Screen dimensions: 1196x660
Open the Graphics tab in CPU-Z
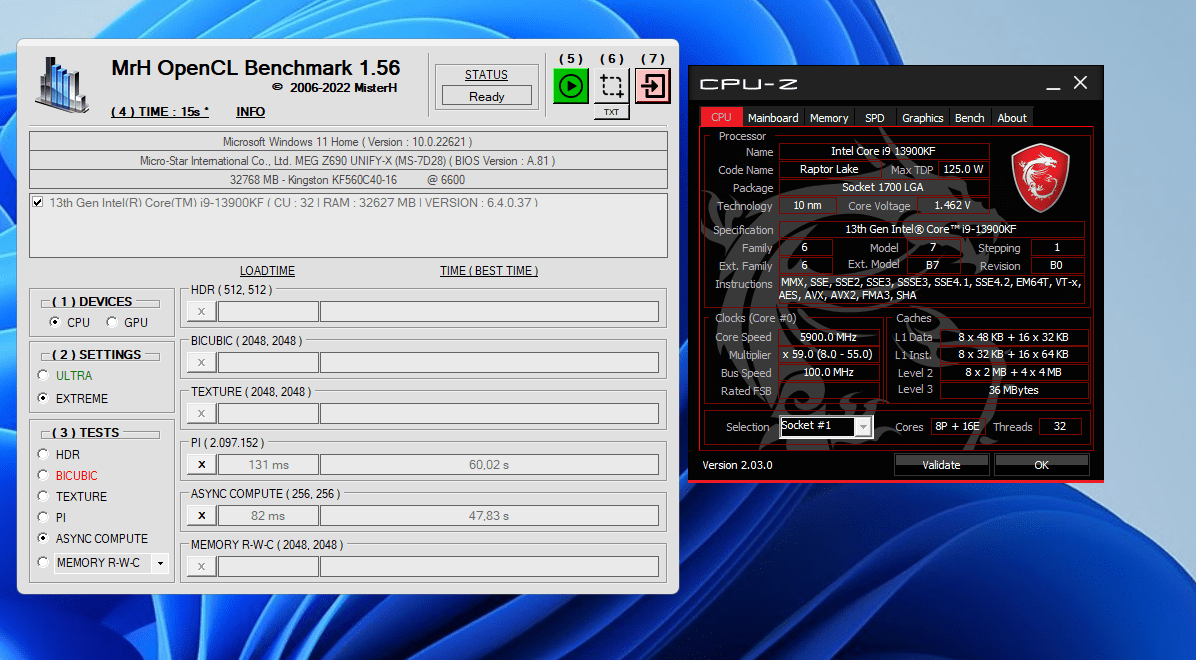coord(922,118)
